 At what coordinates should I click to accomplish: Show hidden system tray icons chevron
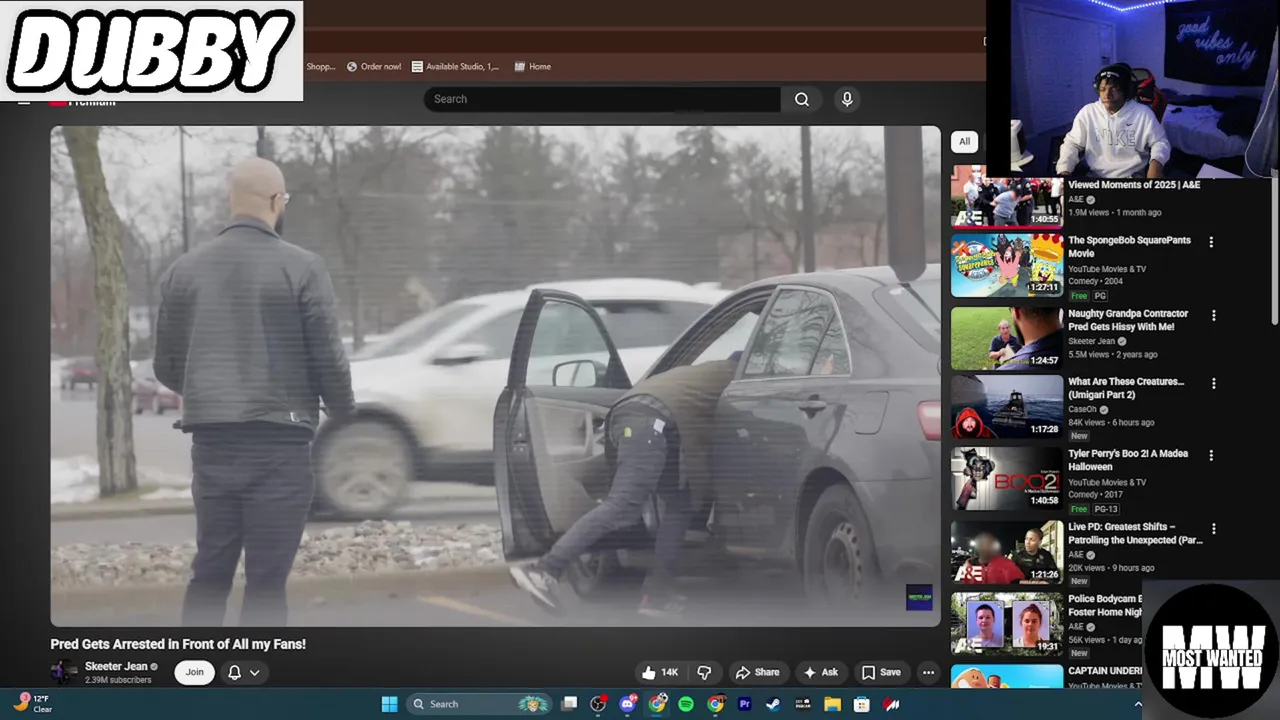tap(1137, 704)
